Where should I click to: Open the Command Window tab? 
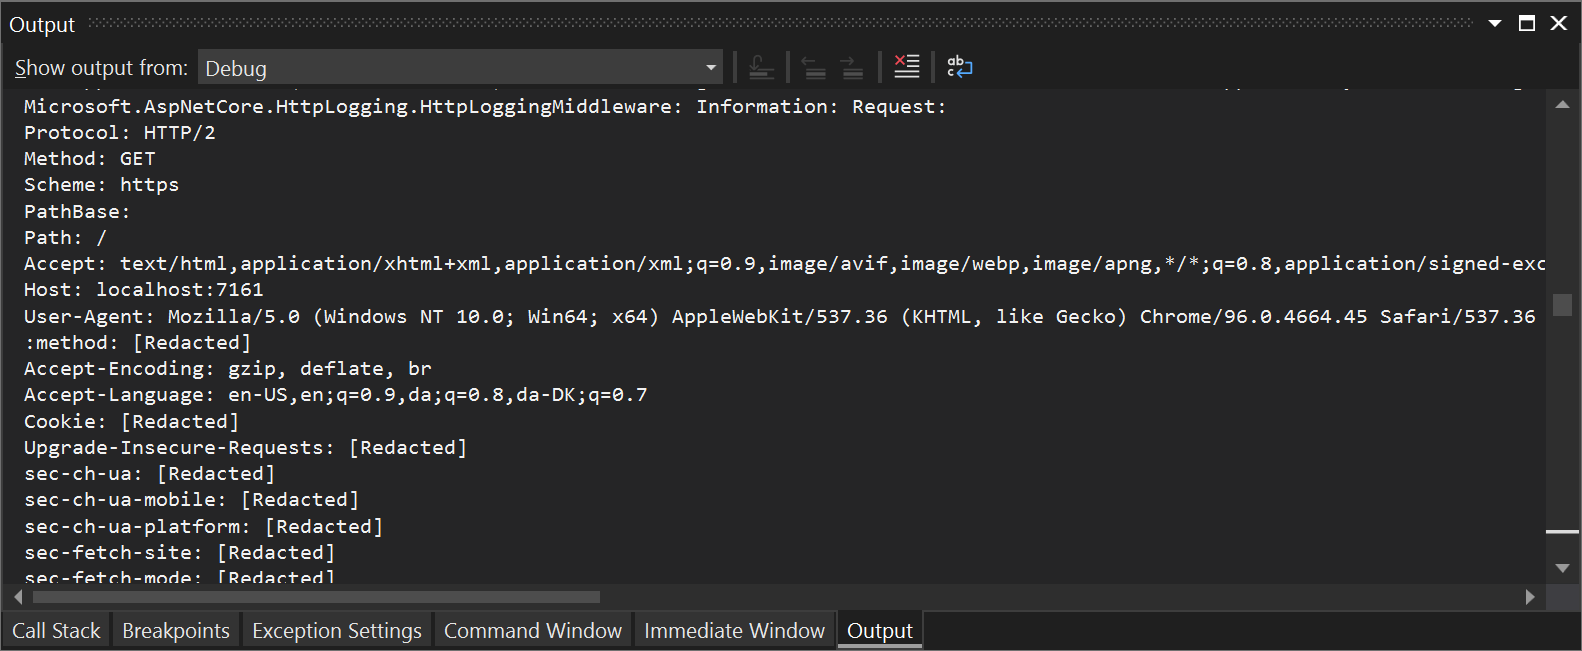tap(533, 631)
